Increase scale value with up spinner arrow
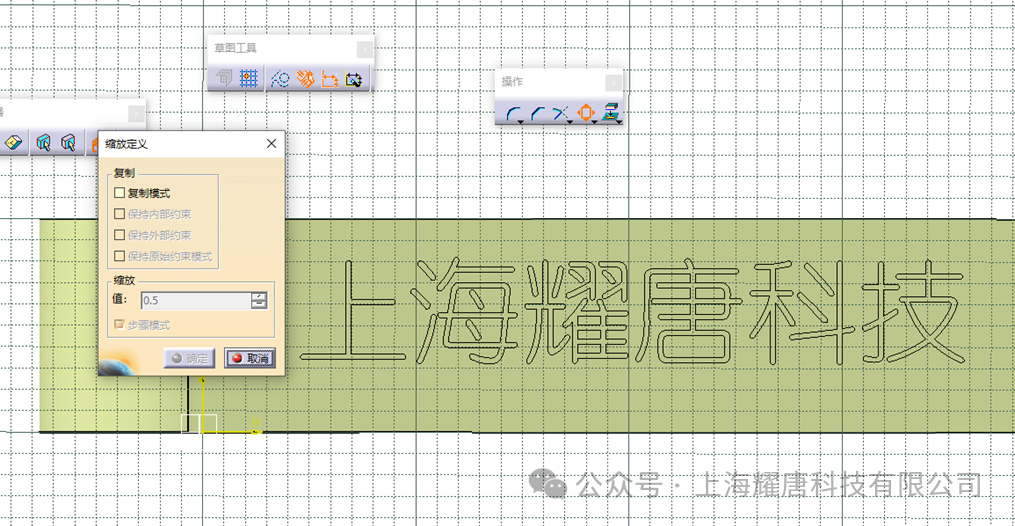Viewport: 1015px width, 526px height. pos(259,296)
